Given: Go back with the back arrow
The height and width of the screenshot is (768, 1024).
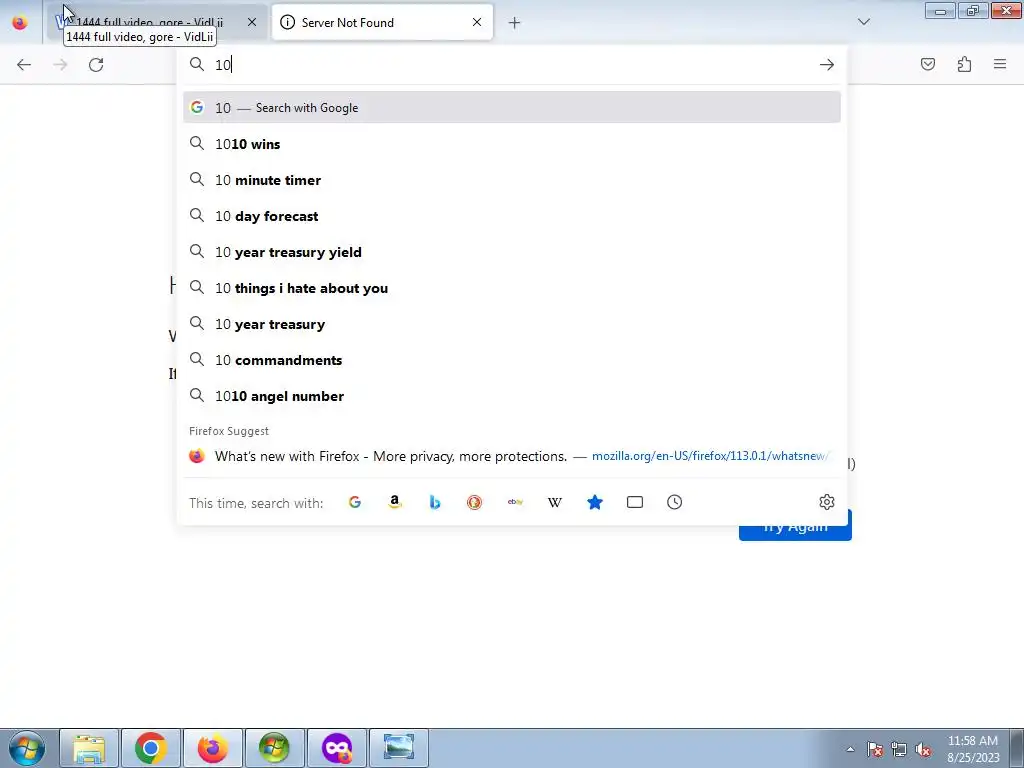Looking at the screenshot, I should pyautogui.click(x=24, y=65).
